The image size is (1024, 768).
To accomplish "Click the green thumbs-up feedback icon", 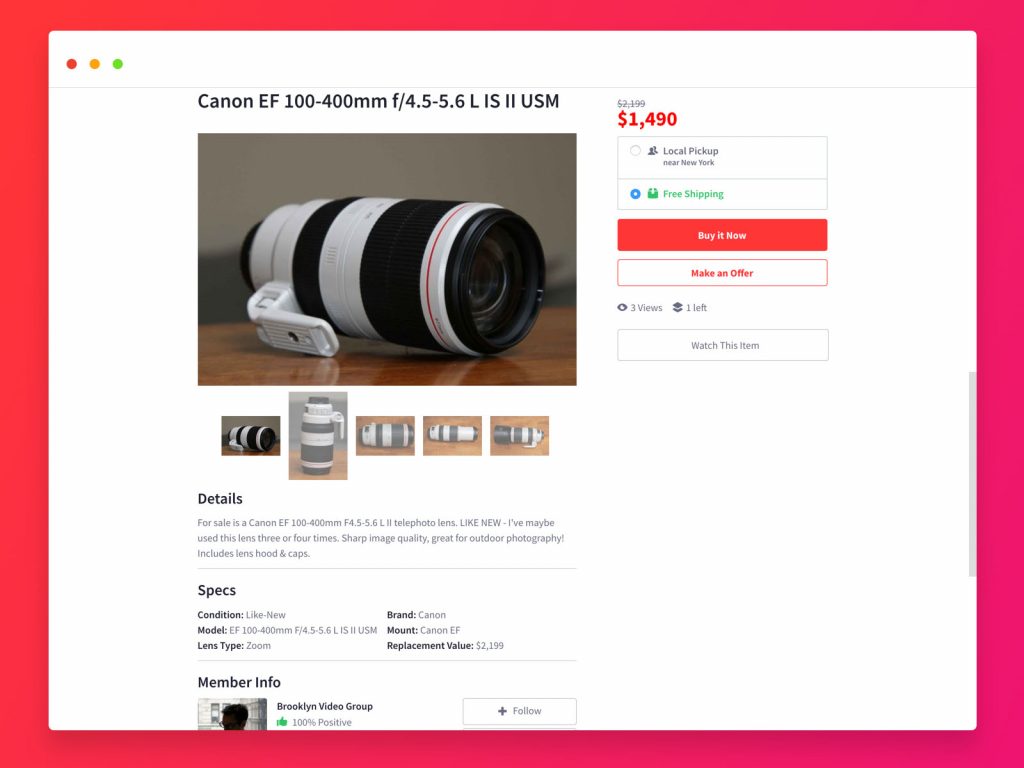I will (282, 722).
